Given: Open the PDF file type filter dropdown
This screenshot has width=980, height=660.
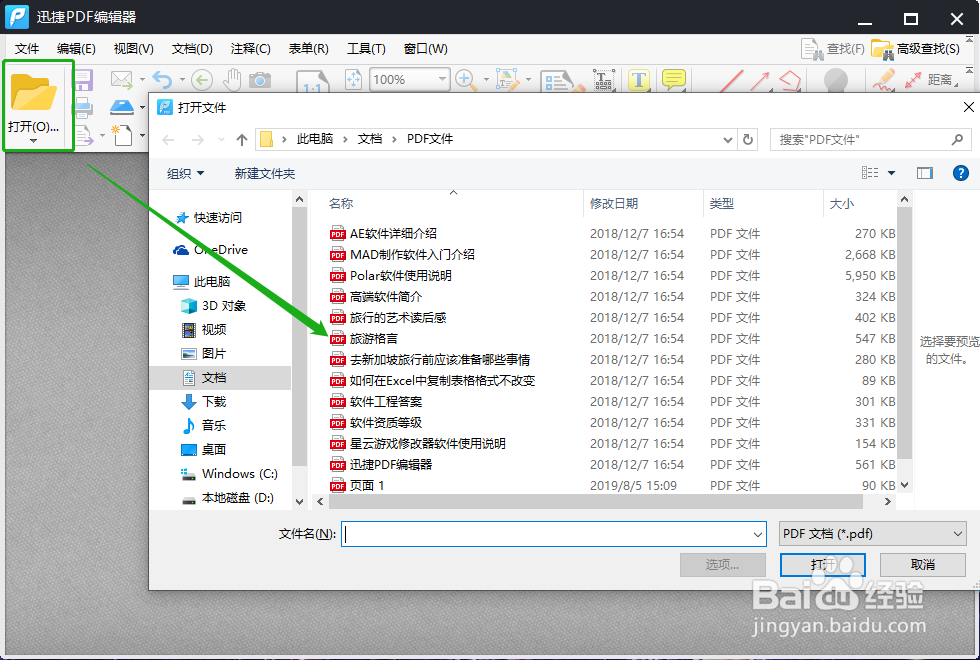Looking at the screenshot, I should 872,534.
